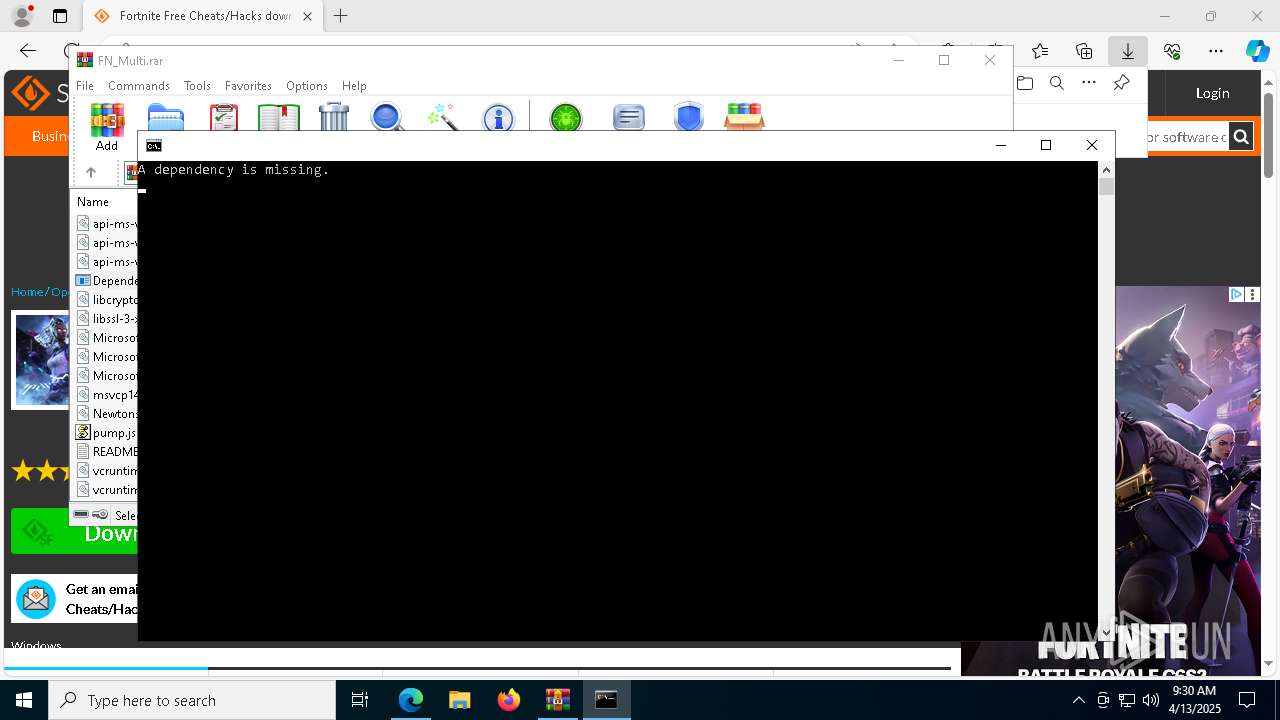Image resolution: width=1280 pixels, height=720 pixels.
Task: Click the Home breadcrumb link
Action: click(27, 292)
